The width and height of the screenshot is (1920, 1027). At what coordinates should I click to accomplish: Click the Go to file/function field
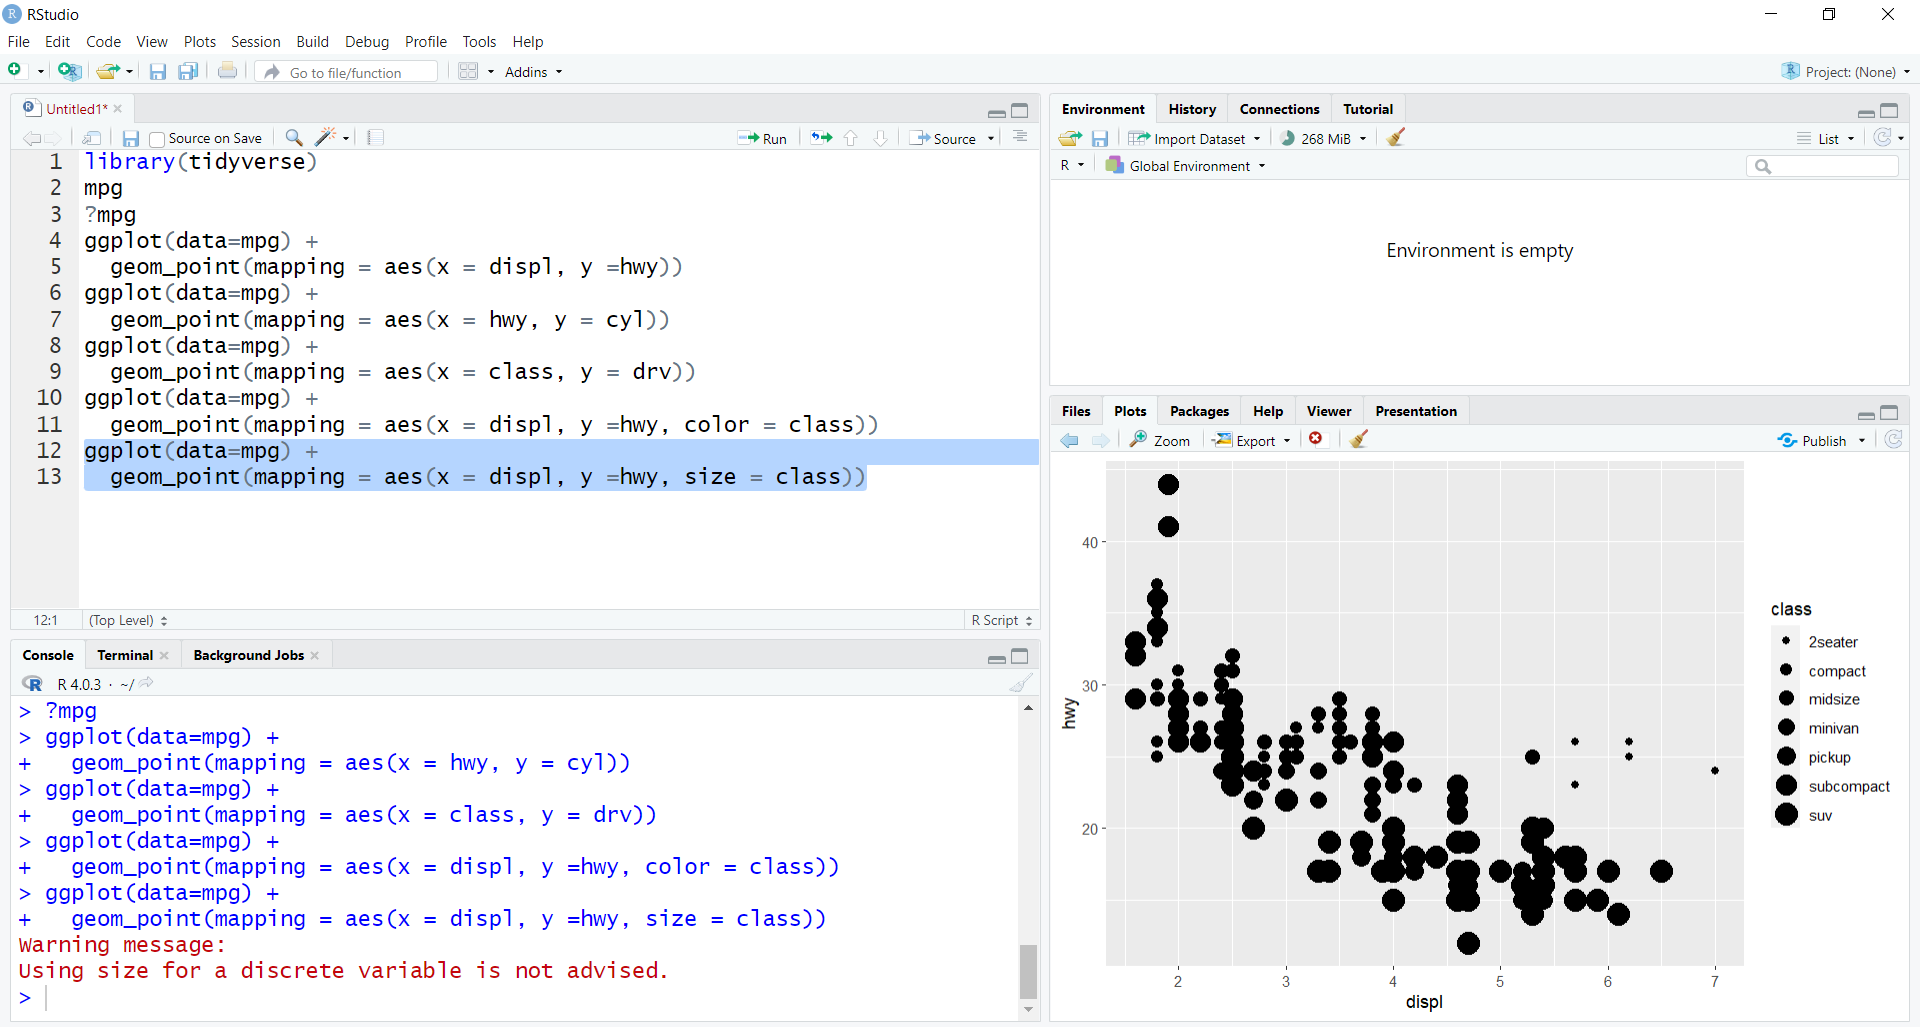click(345, 72)
